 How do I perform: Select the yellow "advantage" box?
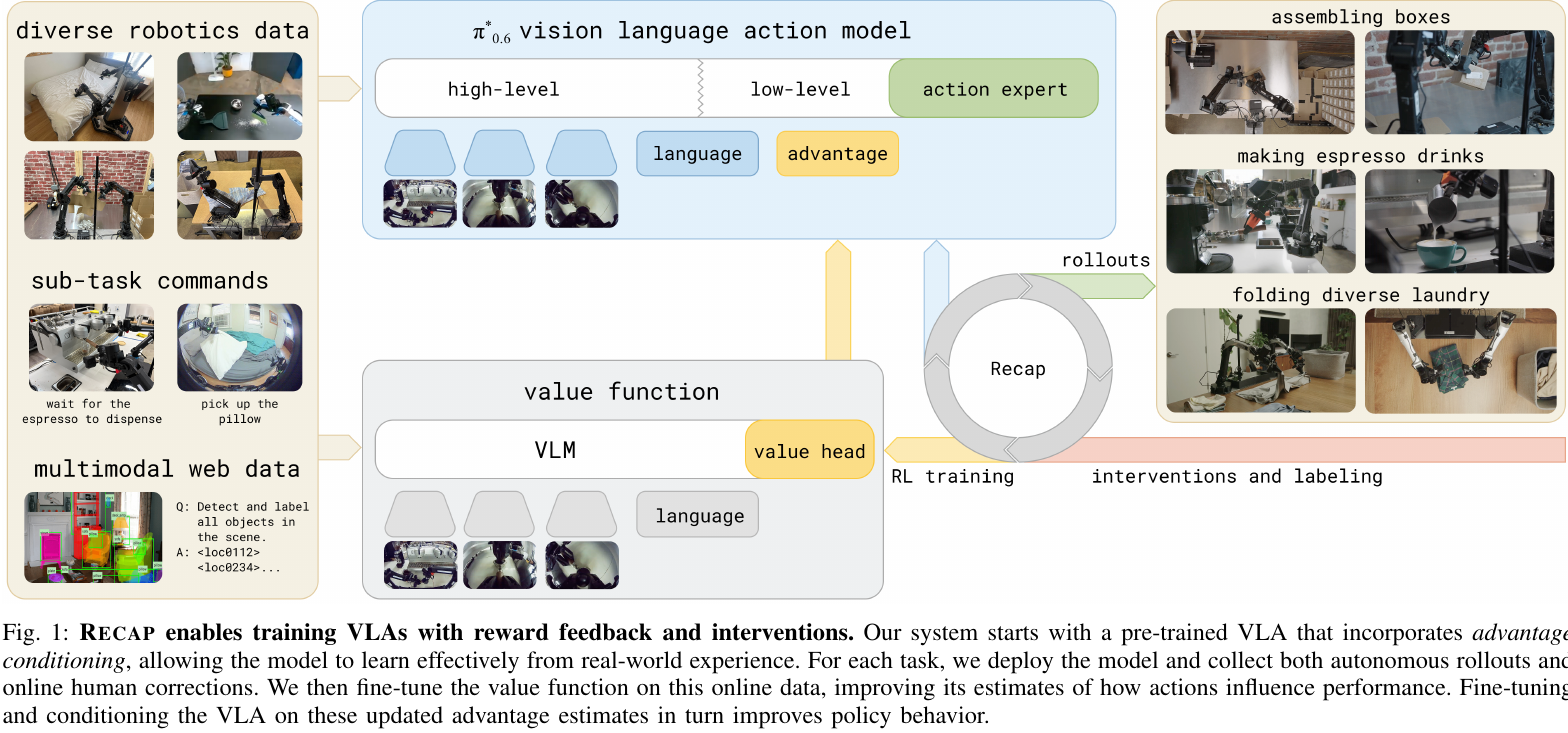coord(837,154)
